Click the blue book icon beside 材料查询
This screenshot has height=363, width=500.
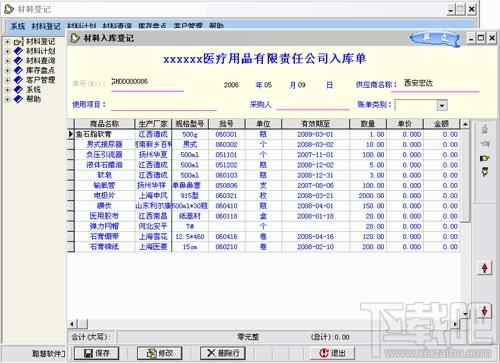[x=18, y=61]
